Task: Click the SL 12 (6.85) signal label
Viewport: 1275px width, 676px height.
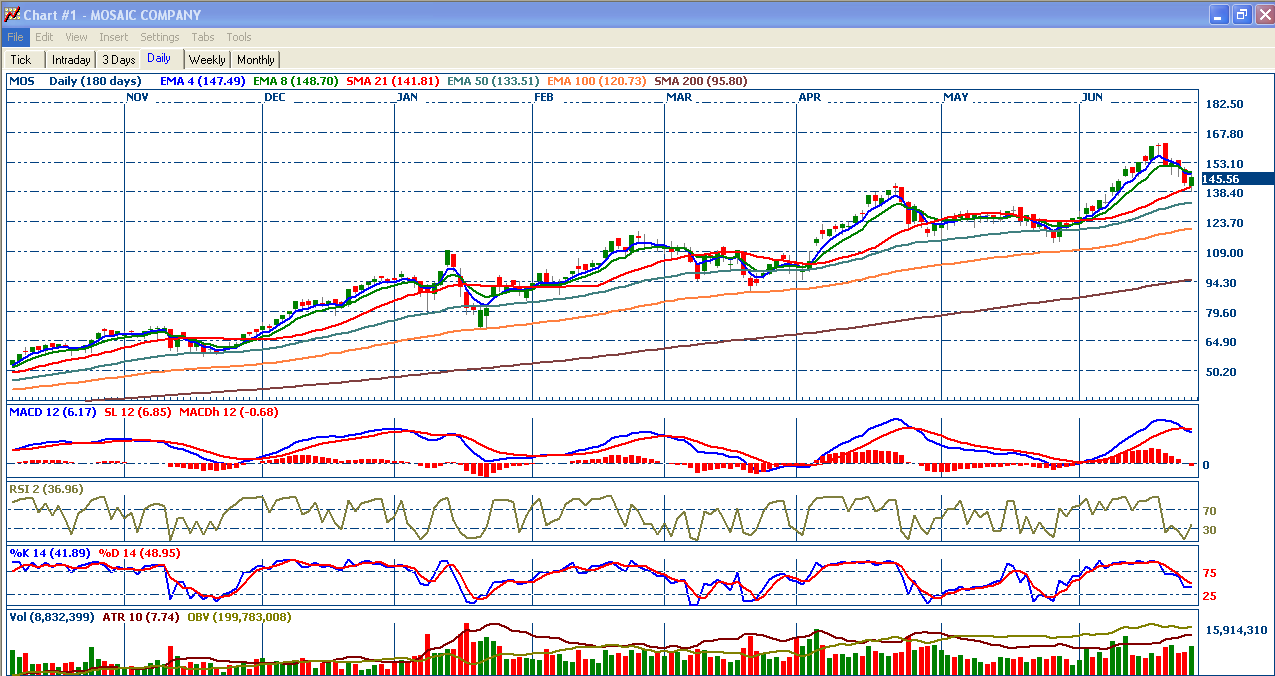Action: pos(139,412)
